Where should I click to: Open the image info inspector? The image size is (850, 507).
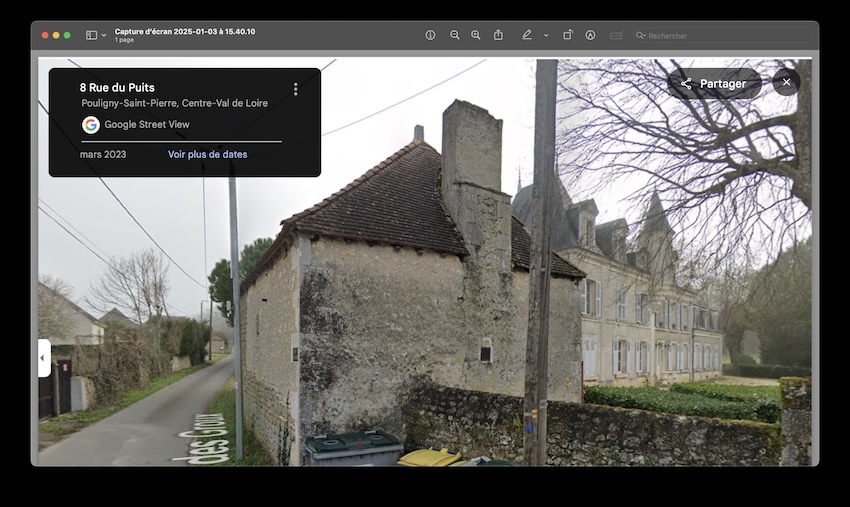click(x=430, y=35)
